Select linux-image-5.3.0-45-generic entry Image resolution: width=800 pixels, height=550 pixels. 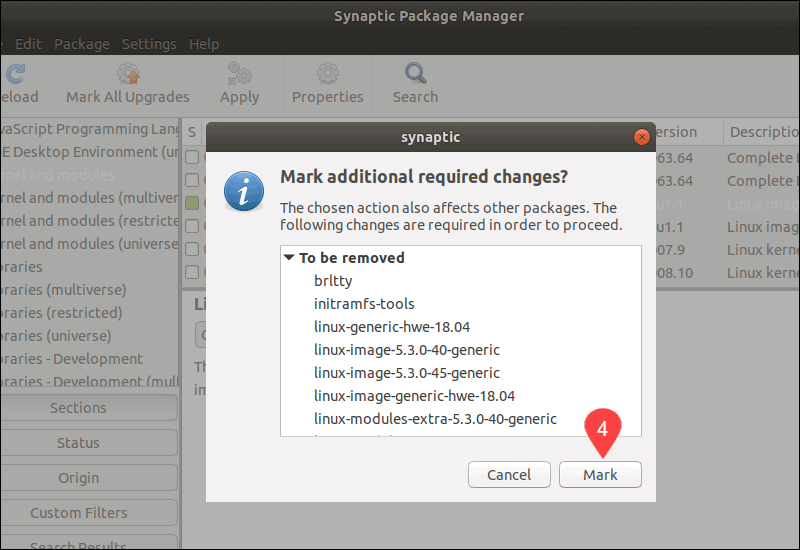pyautogui.click(x=407, y=372)
